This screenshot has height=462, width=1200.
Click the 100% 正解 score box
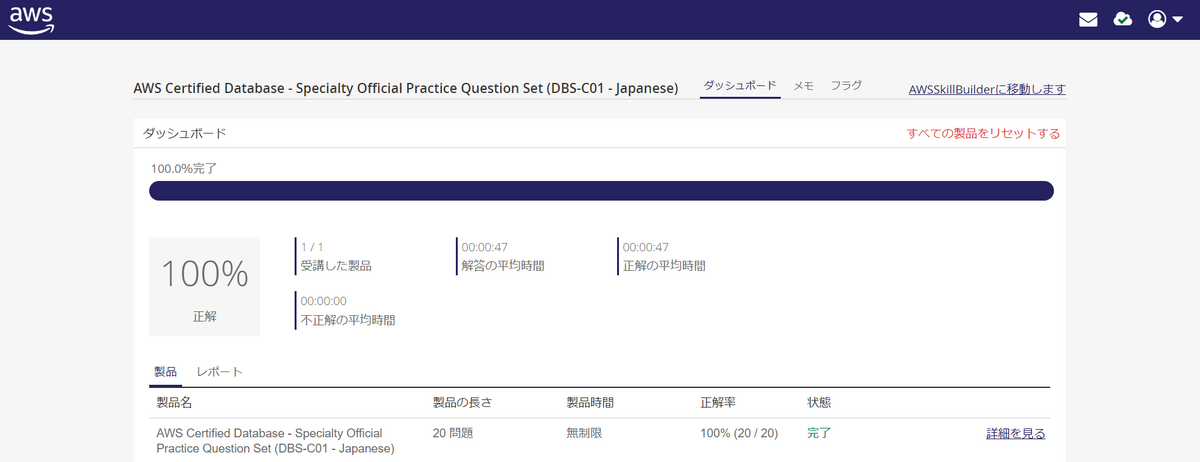(x=204, y=286)
